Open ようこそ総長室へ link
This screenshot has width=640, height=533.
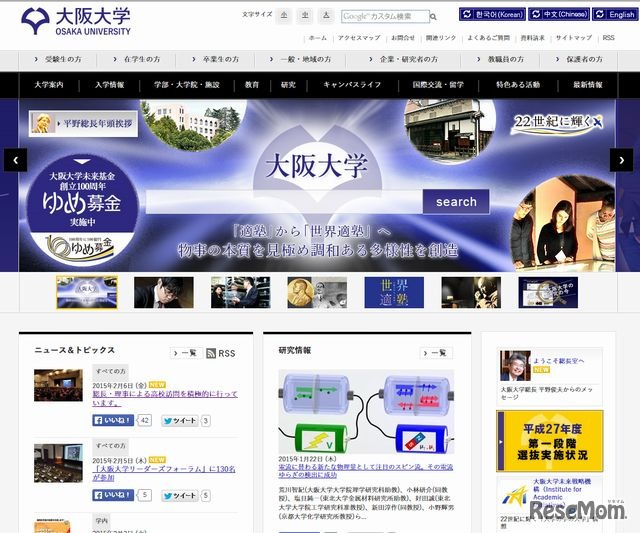tap(559, 361)
